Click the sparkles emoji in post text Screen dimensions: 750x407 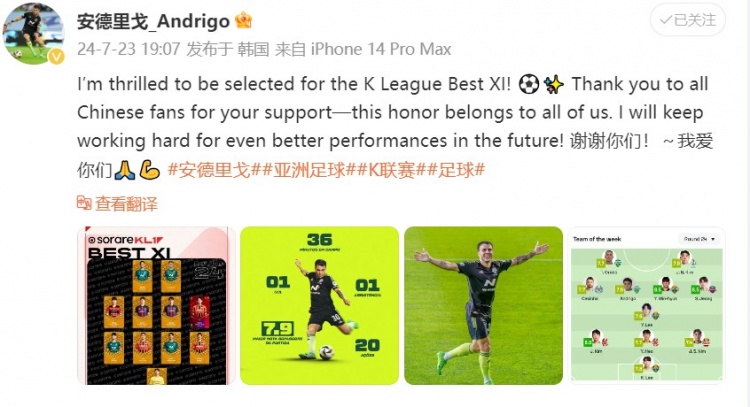coord(554,84)
